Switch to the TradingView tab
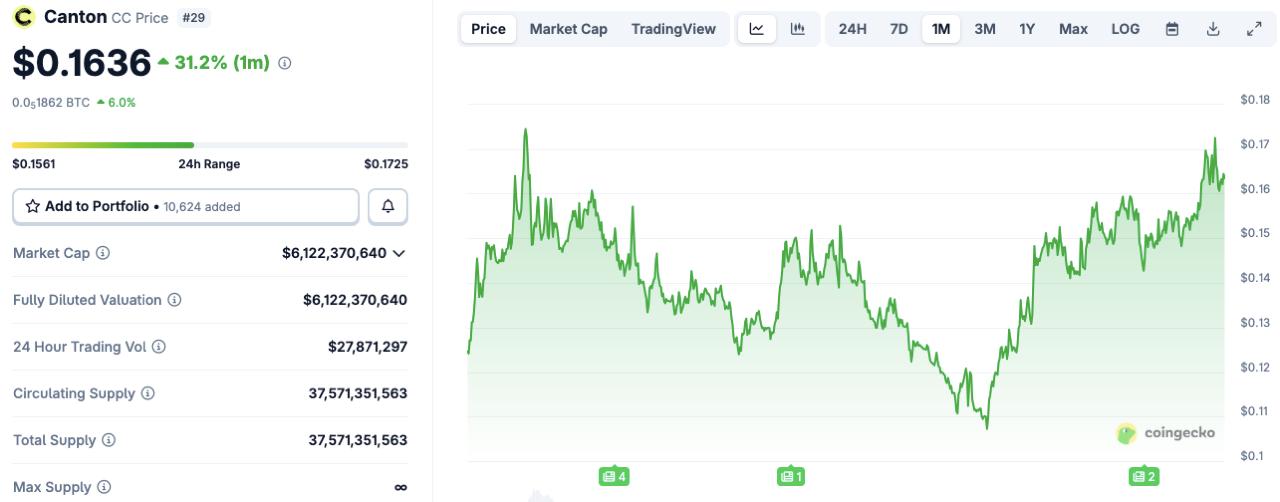The image size is (1280, 502). (673, 29)
